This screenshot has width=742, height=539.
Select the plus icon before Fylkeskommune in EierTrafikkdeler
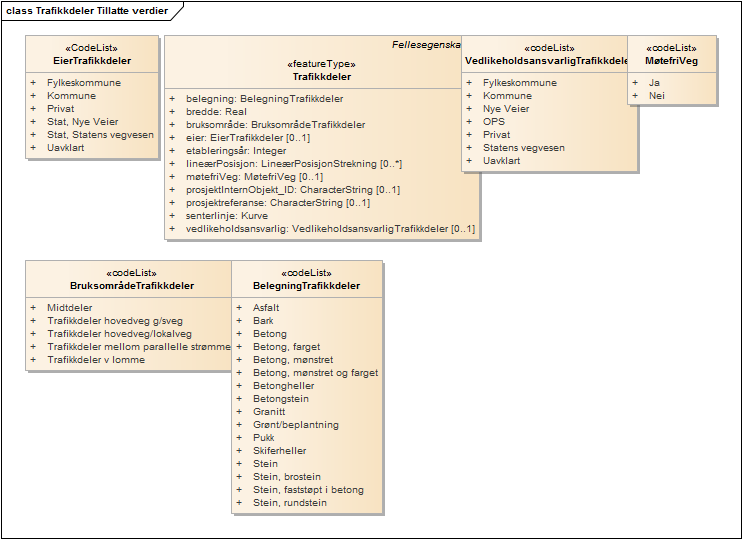click(32, 83)
